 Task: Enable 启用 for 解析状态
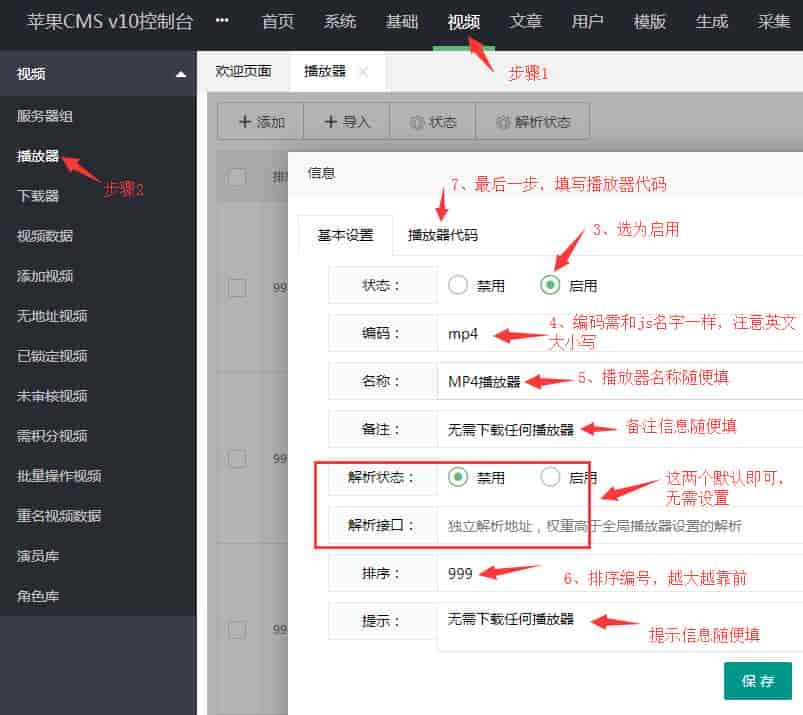click(551, 477)
